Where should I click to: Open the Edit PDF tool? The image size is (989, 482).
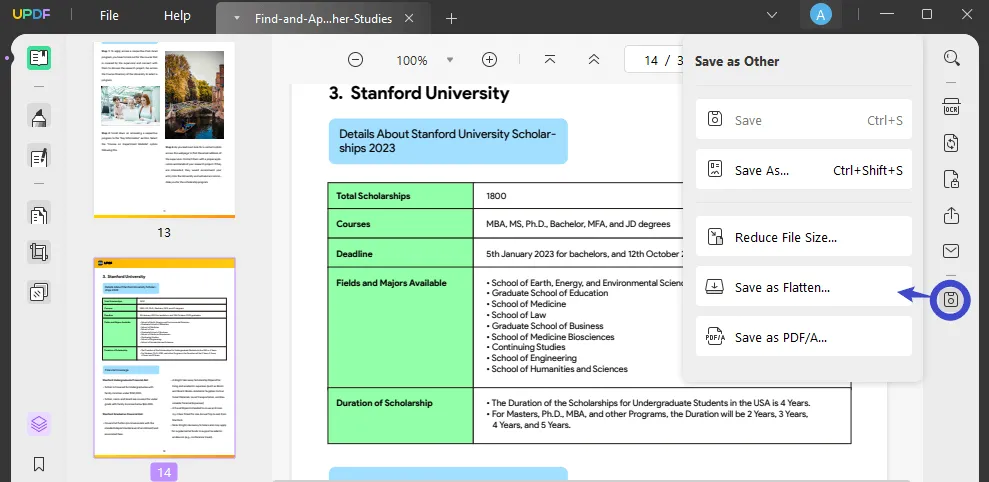pos(39,158)
